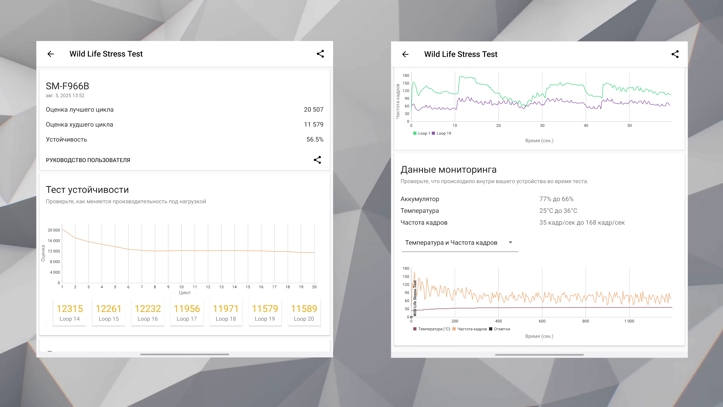Click the battery value 77% до 66%
This screenshot has height=407, width=723.
pos(557,199)
